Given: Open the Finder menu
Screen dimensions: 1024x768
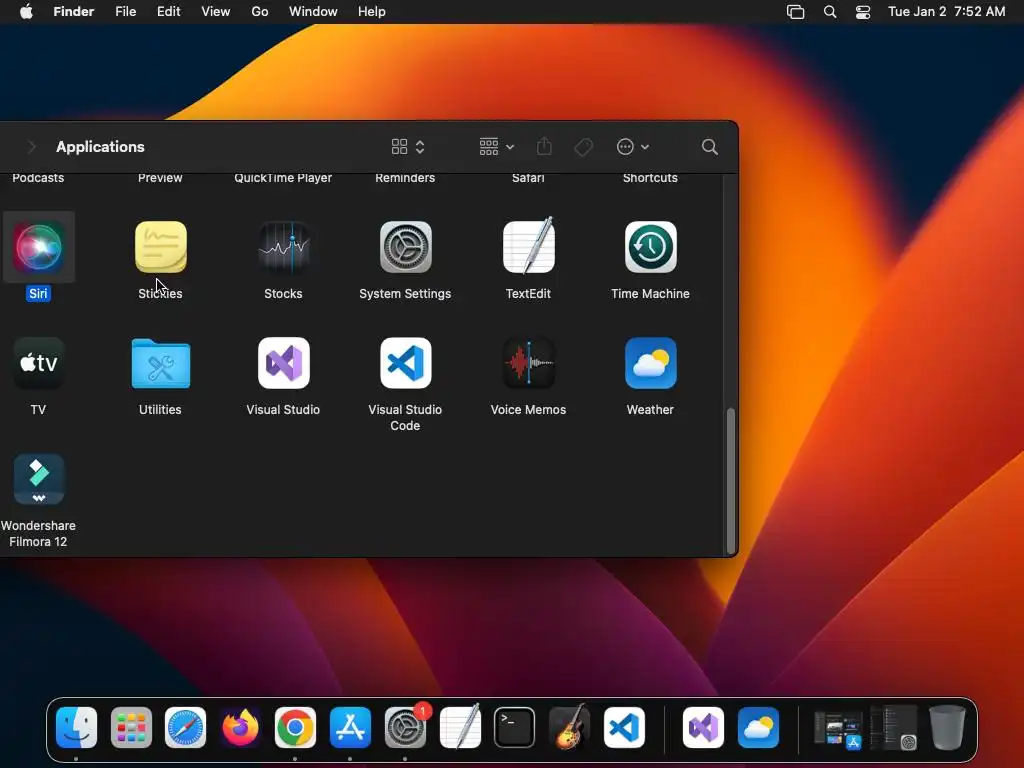Looking at the screenshot, I should [74, 12].
